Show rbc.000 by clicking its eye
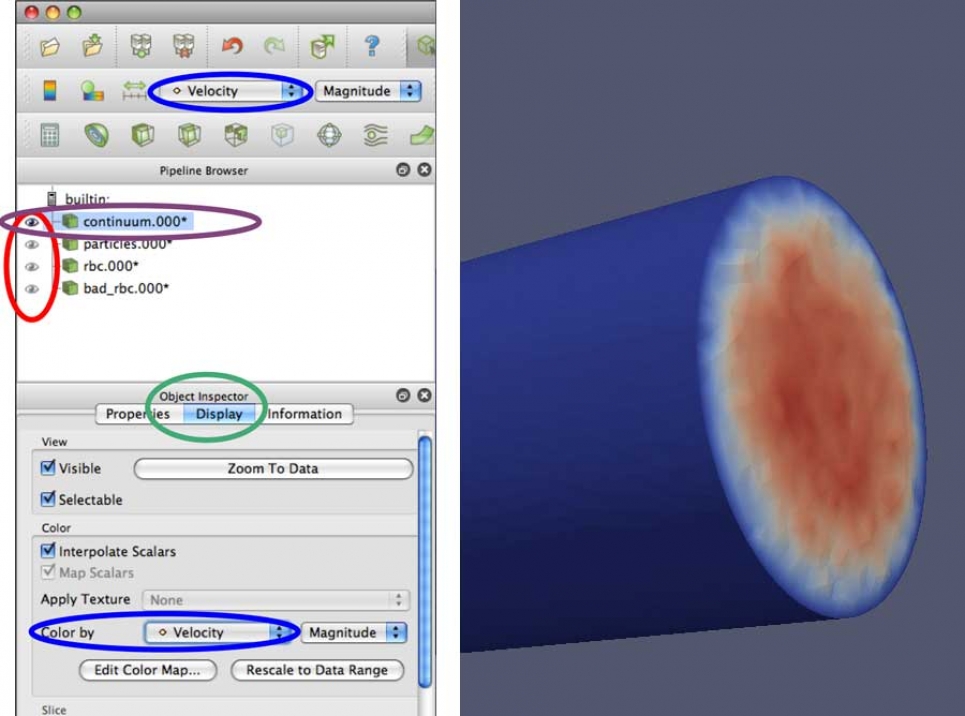This screenshot has height=716, width=965. 32,266
